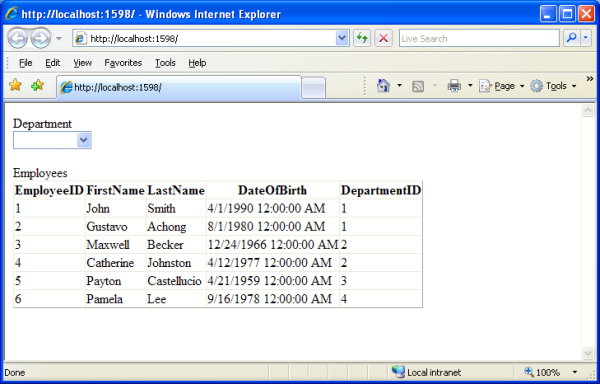Click the FirstName column header
Viewport: 600px width, 384px height.
point(116,190)
